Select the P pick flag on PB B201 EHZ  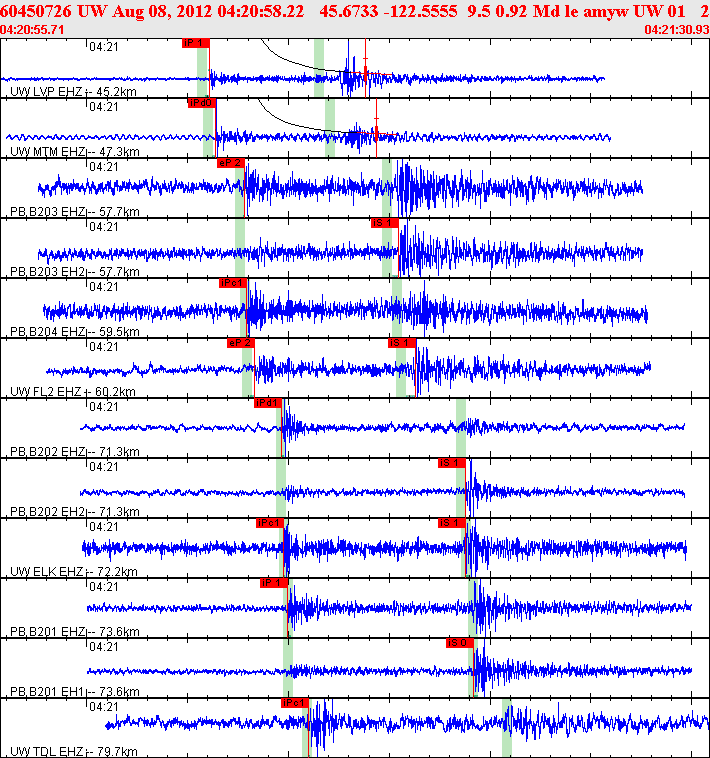[x=274, y=583]
